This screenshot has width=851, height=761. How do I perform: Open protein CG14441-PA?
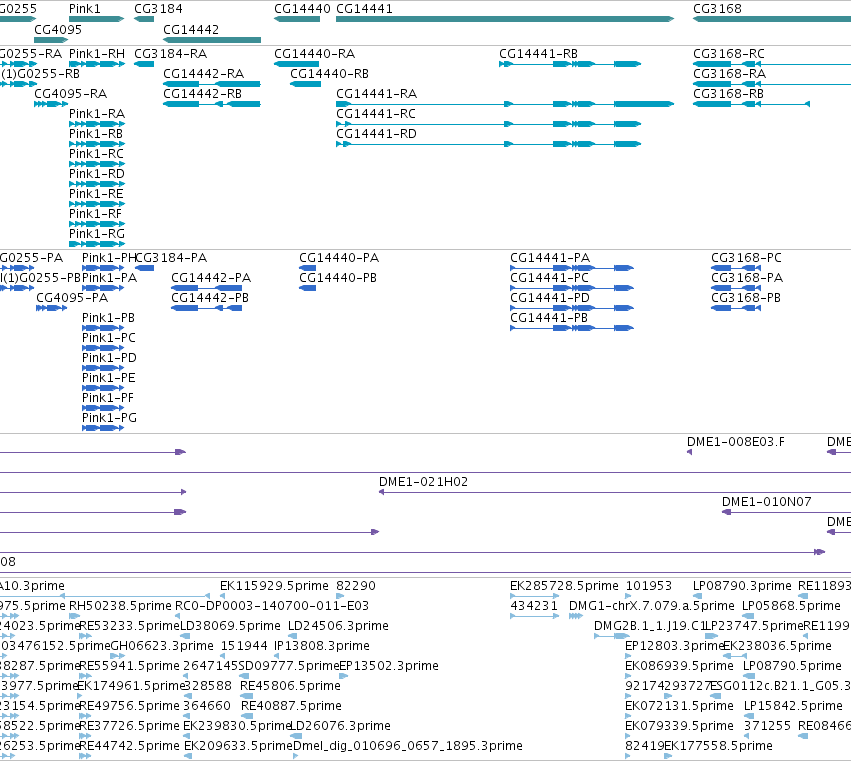[x=572, y=268]
